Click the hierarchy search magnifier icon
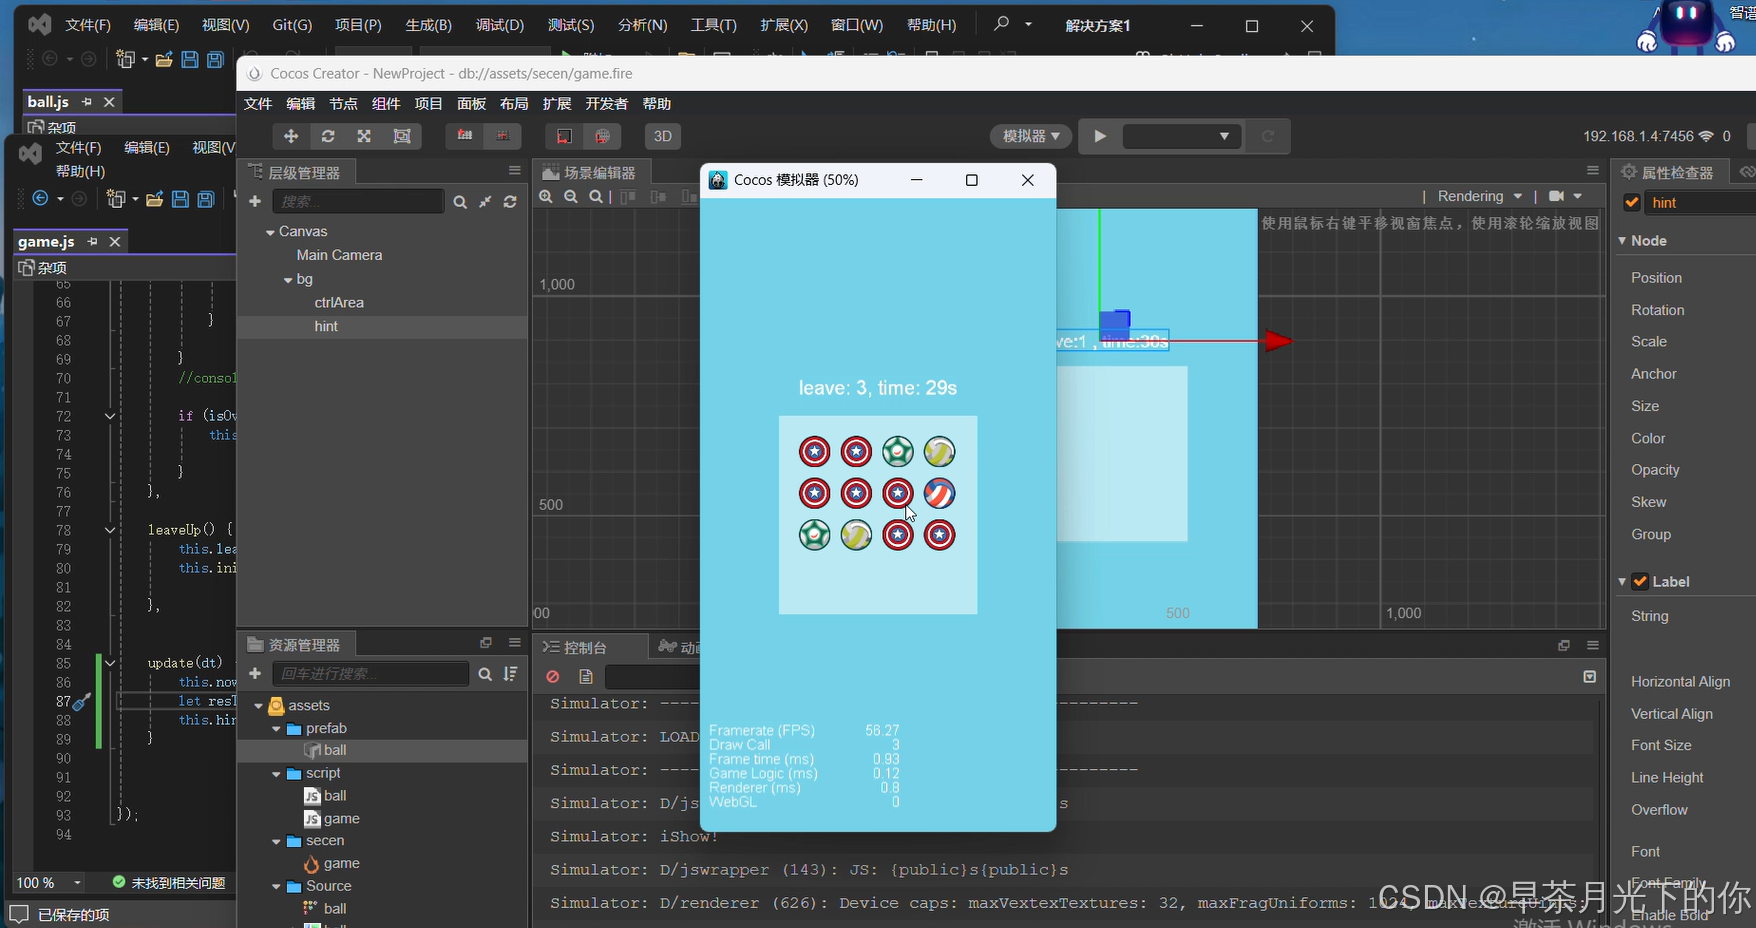 [460, 202]
